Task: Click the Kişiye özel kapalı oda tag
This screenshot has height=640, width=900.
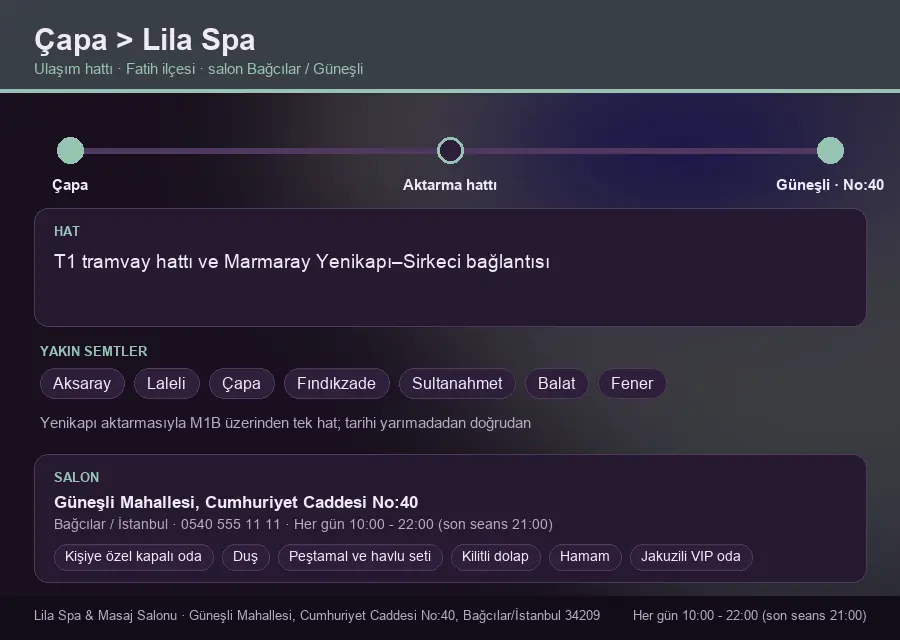Action: (x=134, y=557)
